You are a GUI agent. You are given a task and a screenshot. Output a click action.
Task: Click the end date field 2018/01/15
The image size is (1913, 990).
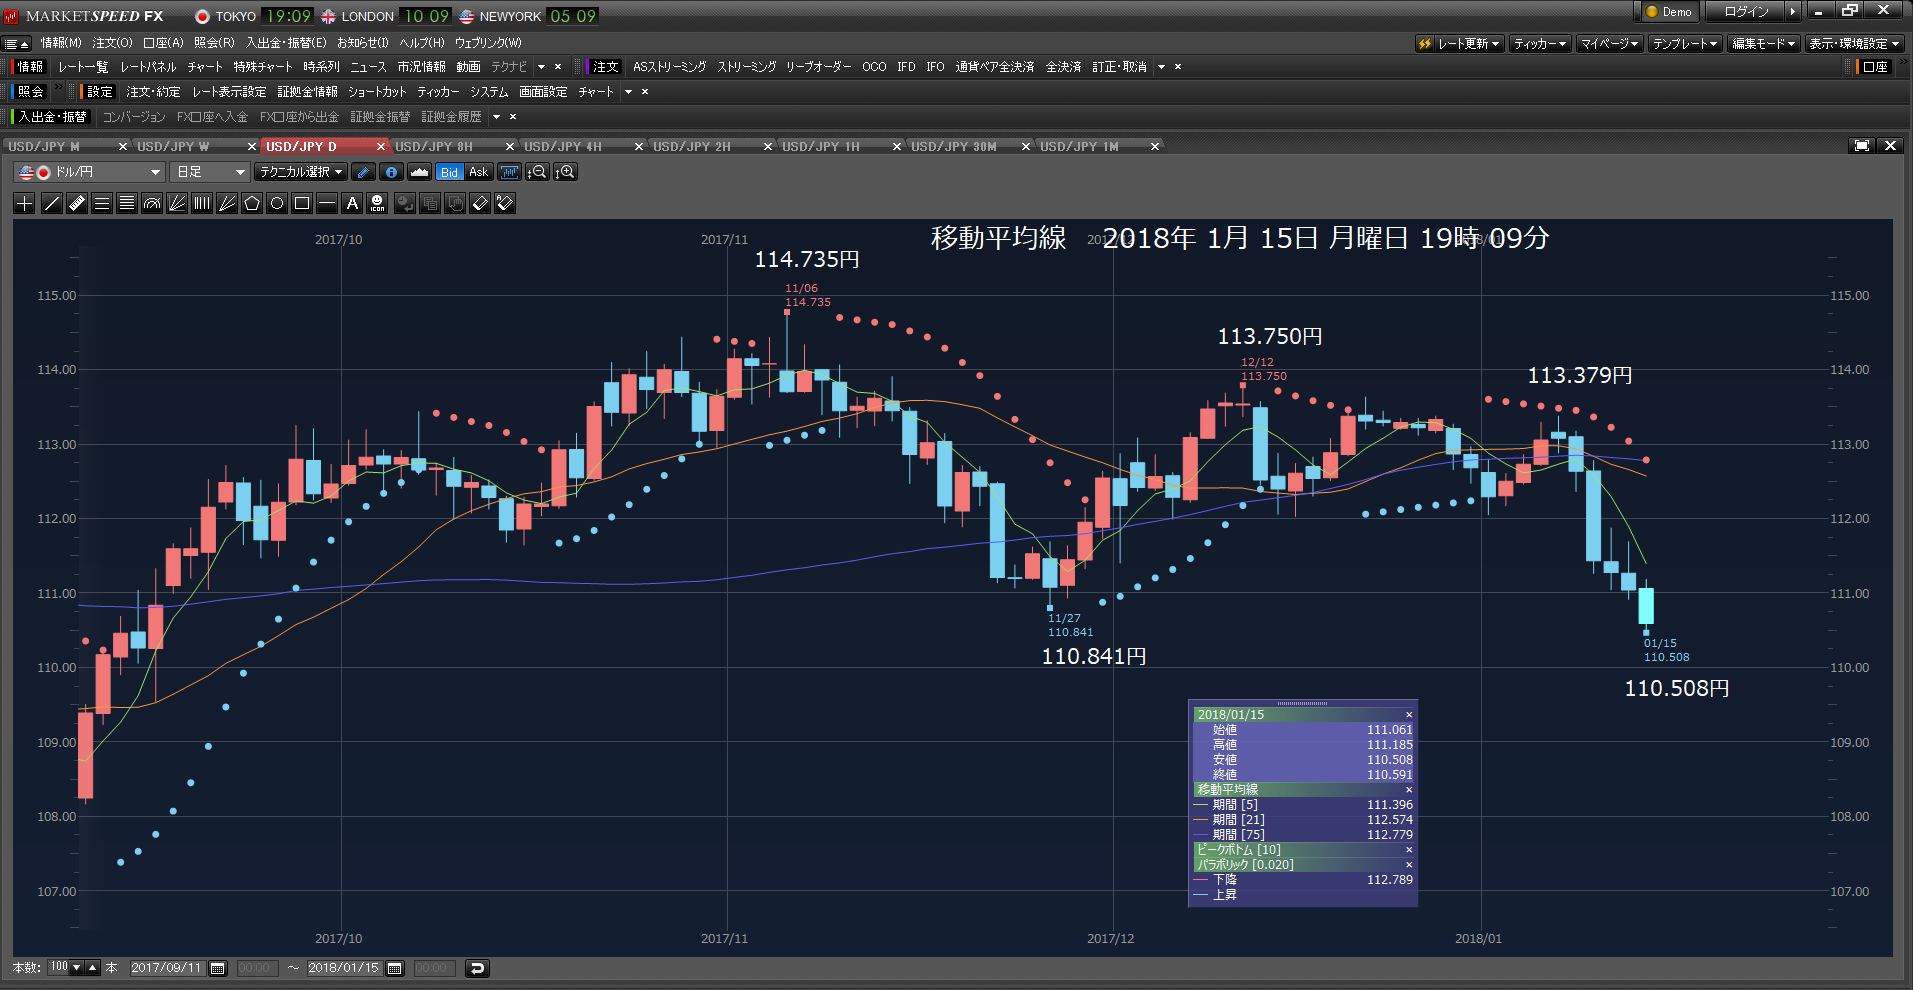(344, 968)
